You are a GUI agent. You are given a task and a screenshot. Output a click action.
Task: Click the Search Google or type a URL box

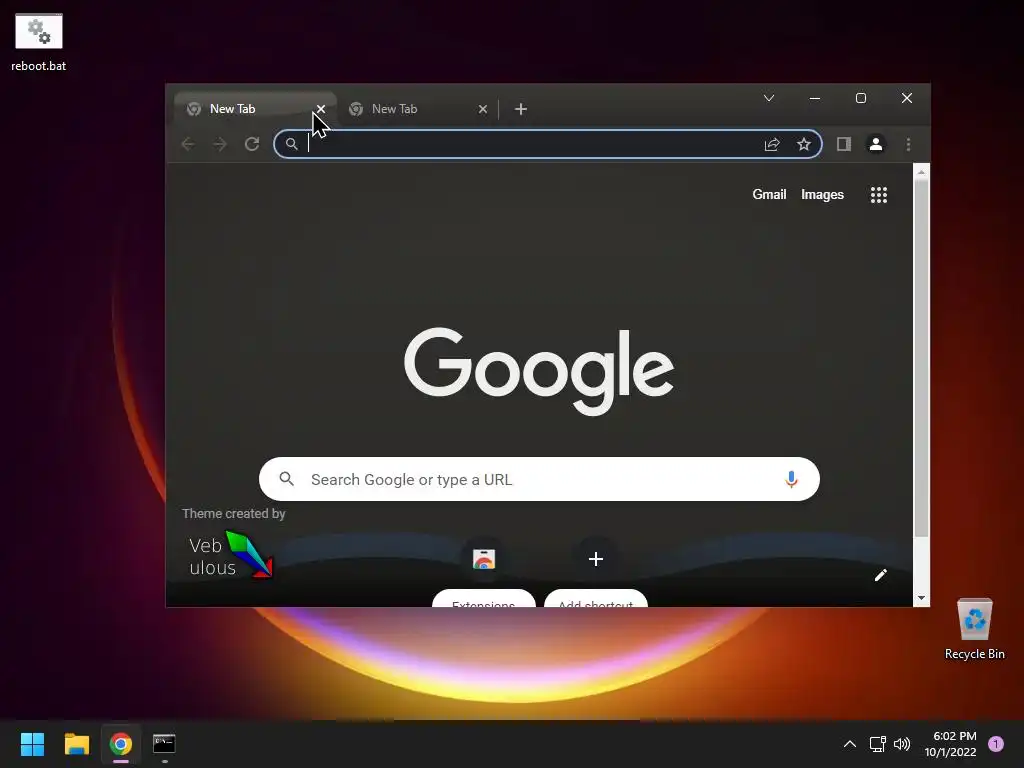pos(539,479)
